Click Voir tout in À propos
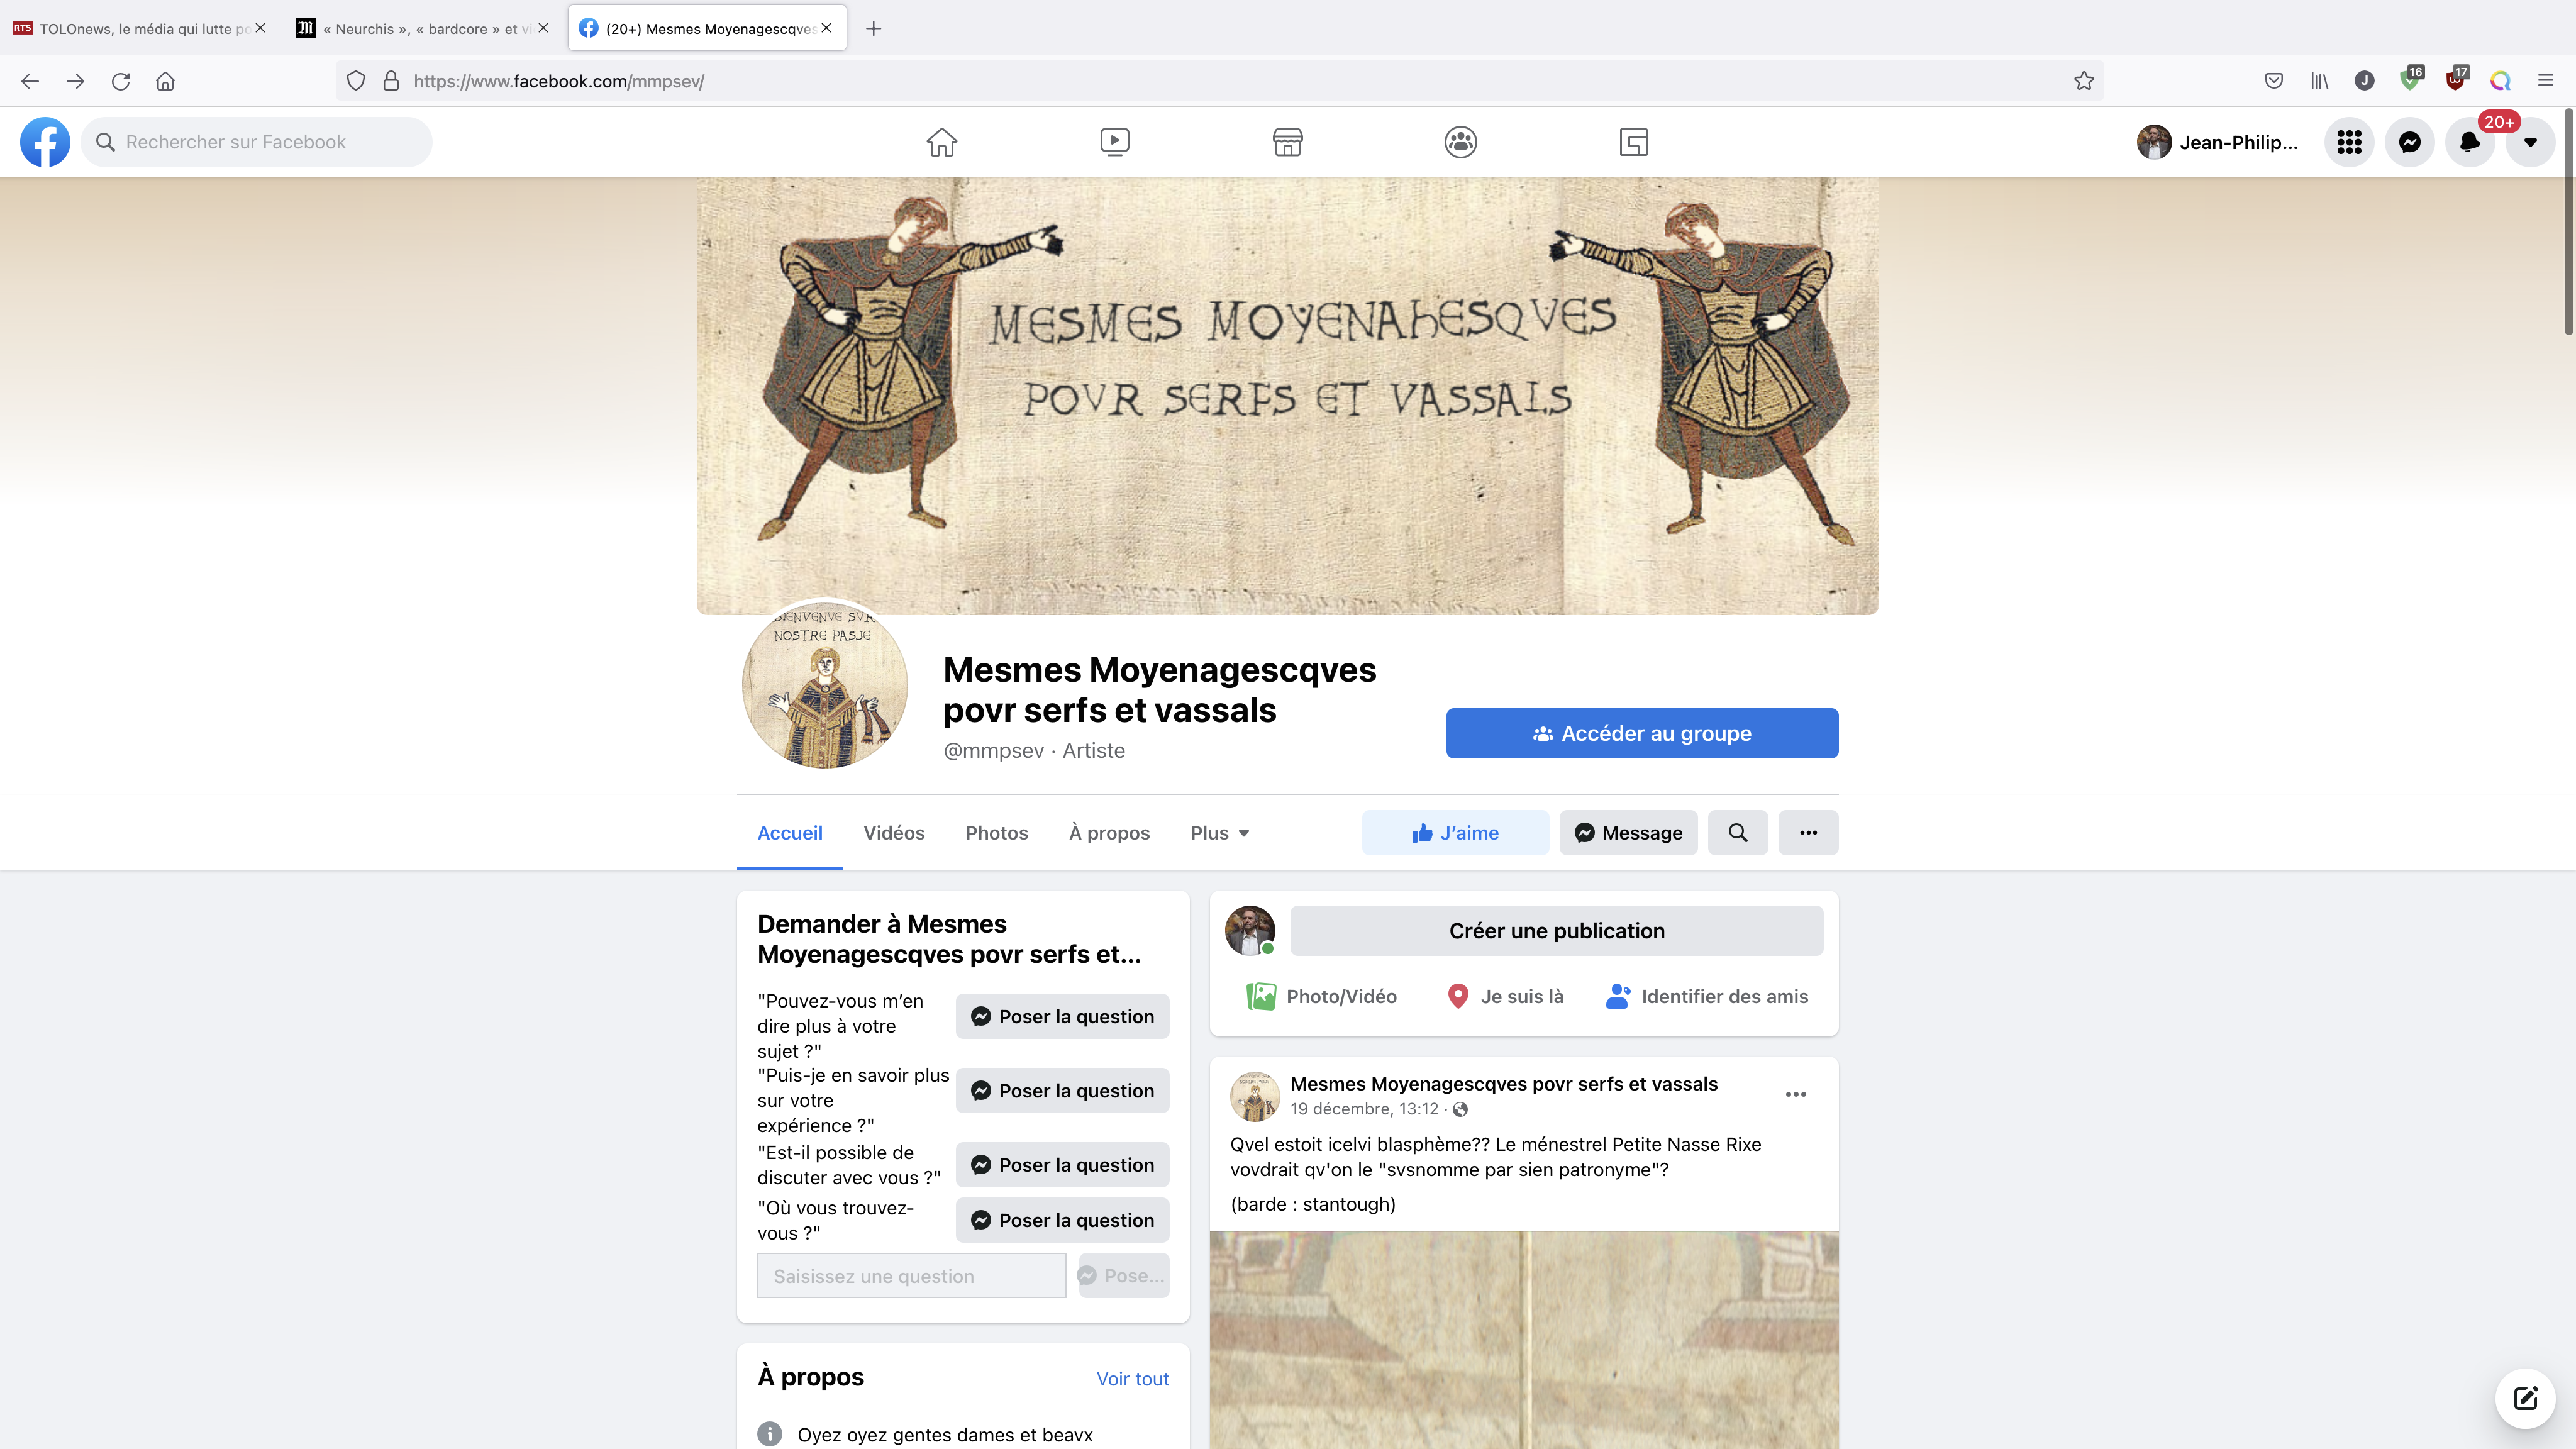Image resolution: width=2576 pixels, height=1449 pixels. click(1132, 1379)
